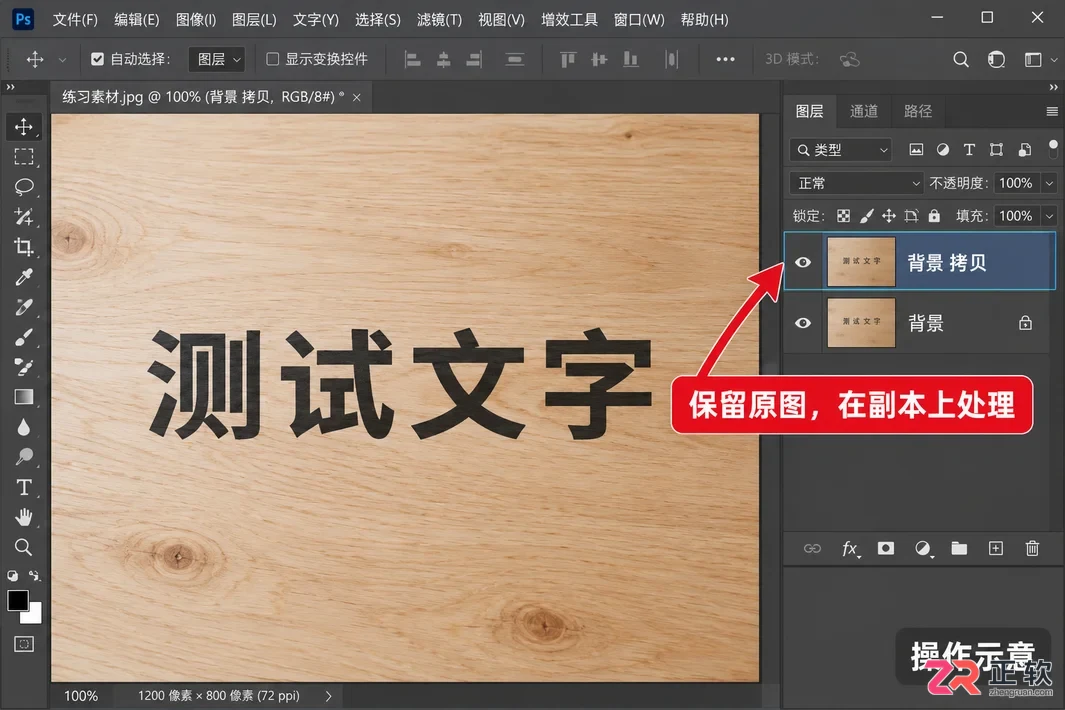
Task: Uncheck the 自动选择 checkbox
Action: 97,59
